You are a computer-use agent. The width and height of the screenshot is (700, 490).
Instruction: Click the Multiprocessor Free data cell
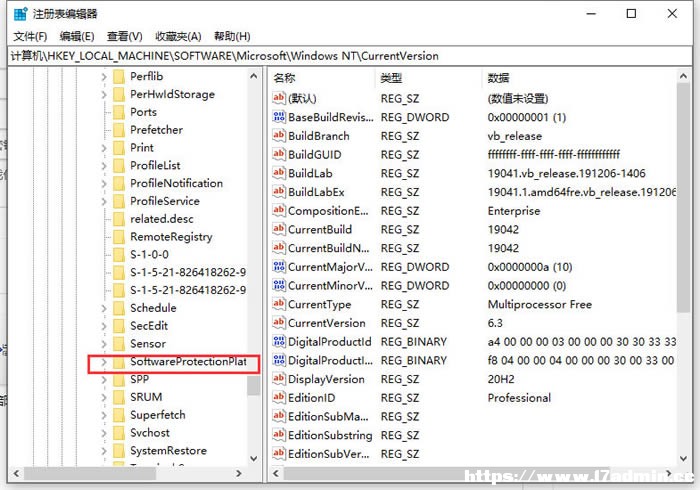[x=540, y=305]
